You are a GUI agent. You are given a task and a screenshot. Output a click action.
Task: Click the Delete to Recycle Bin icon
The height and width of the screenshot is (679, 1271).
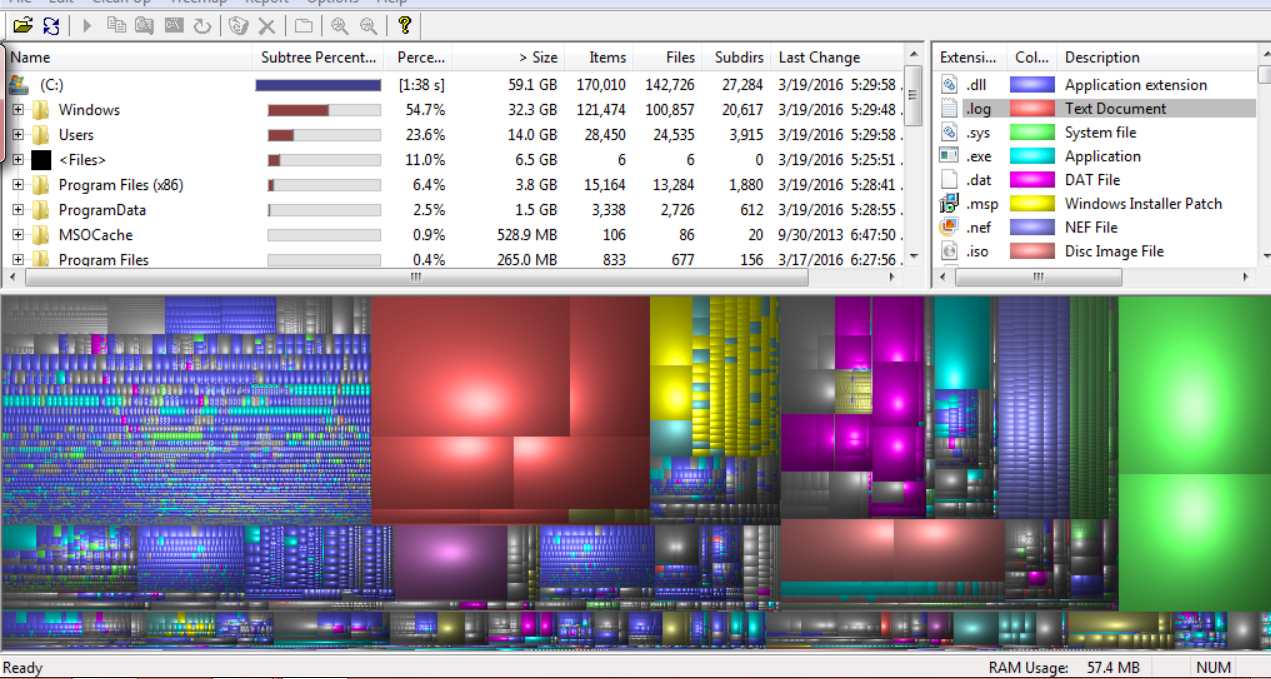[238, 25]
